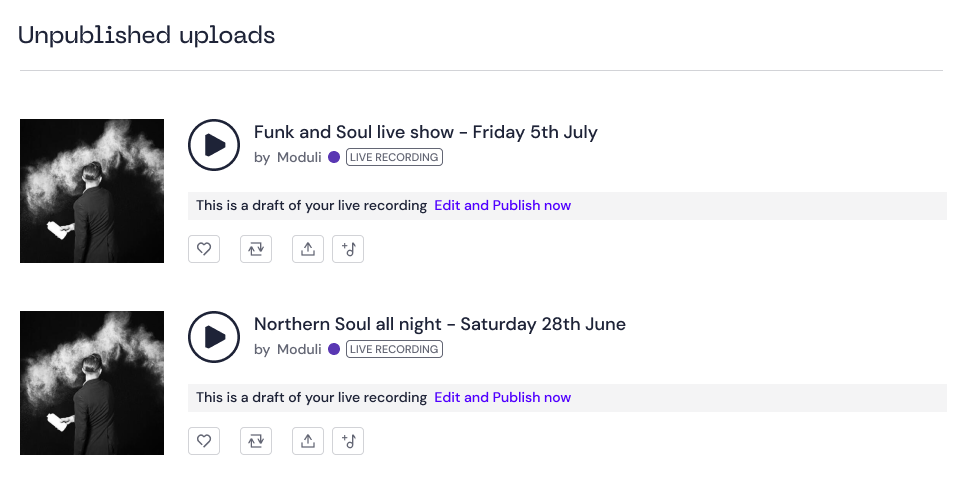Click LIVE RECORDING badge on Funk and Soul
Viewport: 969px width, 479px height.
(x=394, y=158)
